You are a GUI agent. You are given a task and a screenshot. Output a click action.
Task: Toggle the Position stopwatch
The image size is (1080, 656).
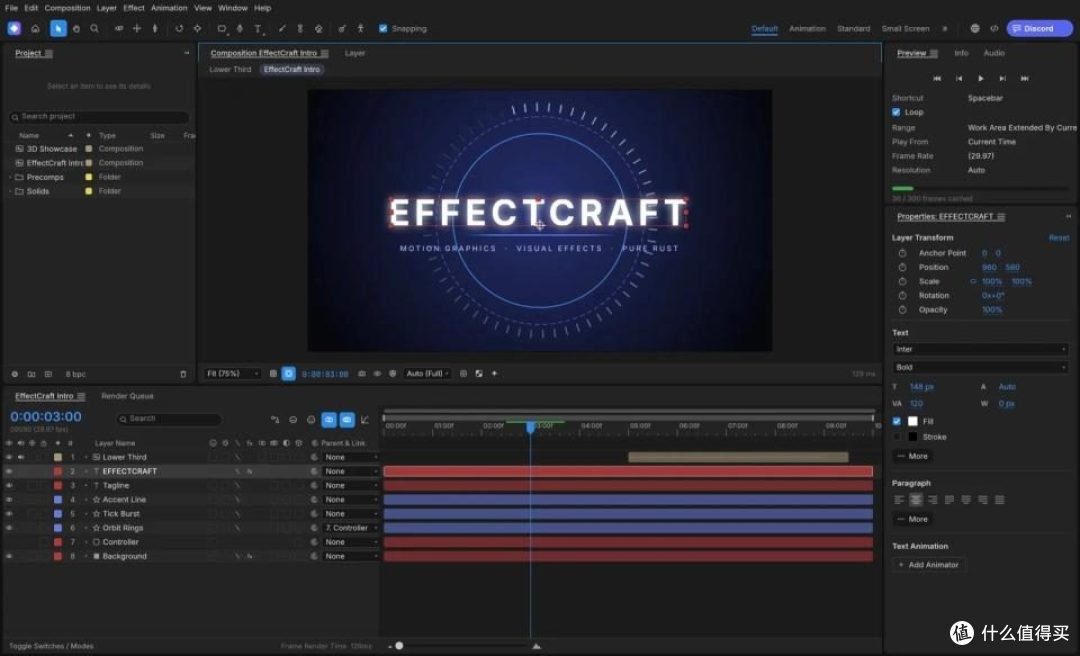point(902,267)
